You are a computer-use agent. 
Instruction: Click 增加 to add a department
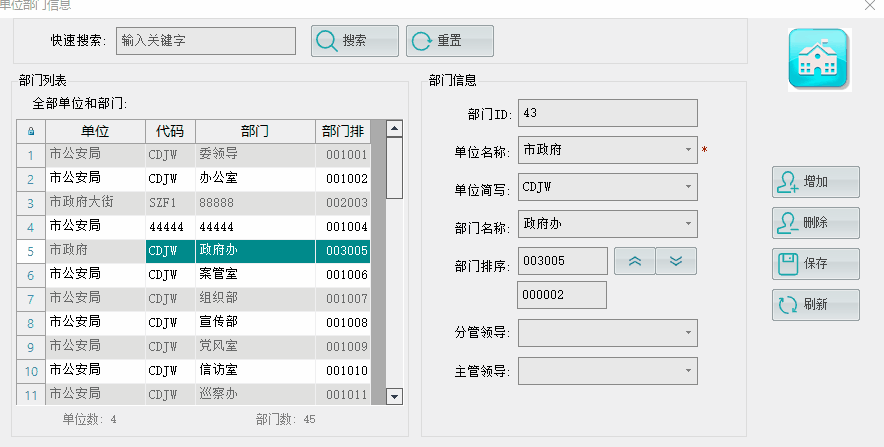click(815, 182)
